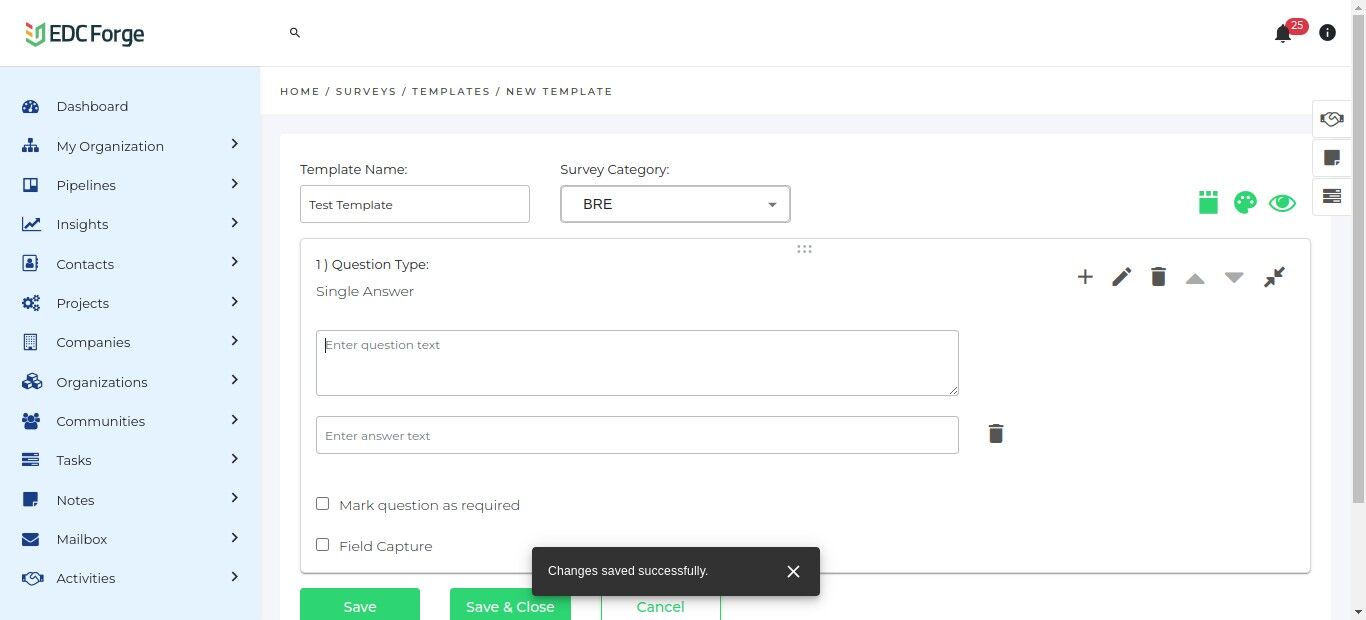Enable Mark question as required checkbox
1366x620 pixels.
point(323,504)
